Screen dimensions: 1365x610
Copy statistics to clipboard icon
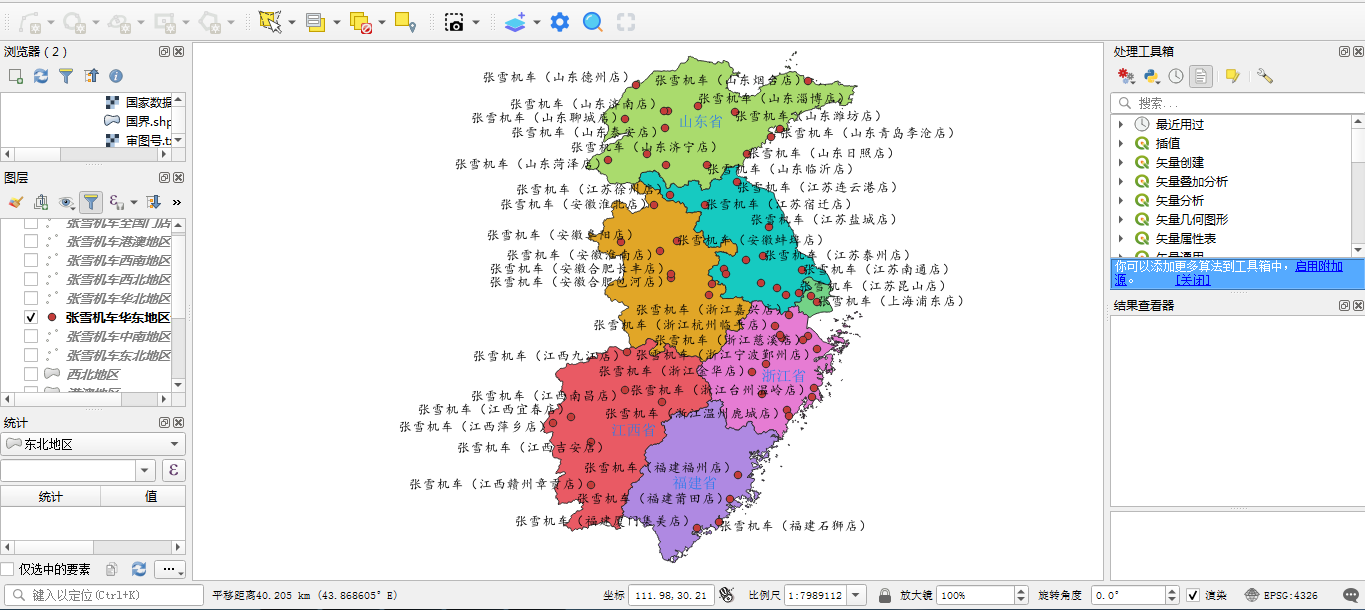[112, 569]
